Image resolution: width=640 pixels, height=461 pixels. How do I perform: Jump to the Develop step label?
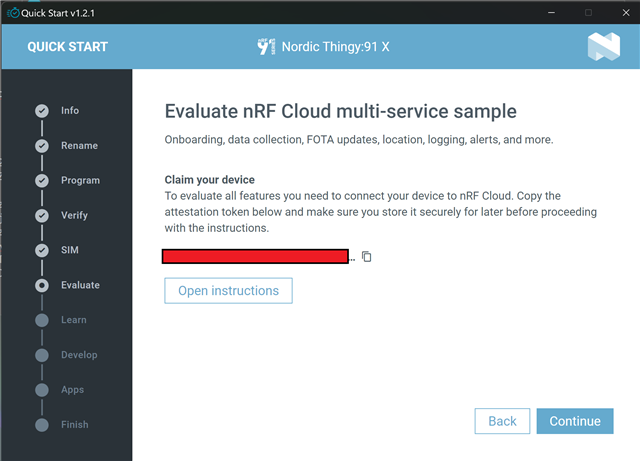tap(79, 355)
